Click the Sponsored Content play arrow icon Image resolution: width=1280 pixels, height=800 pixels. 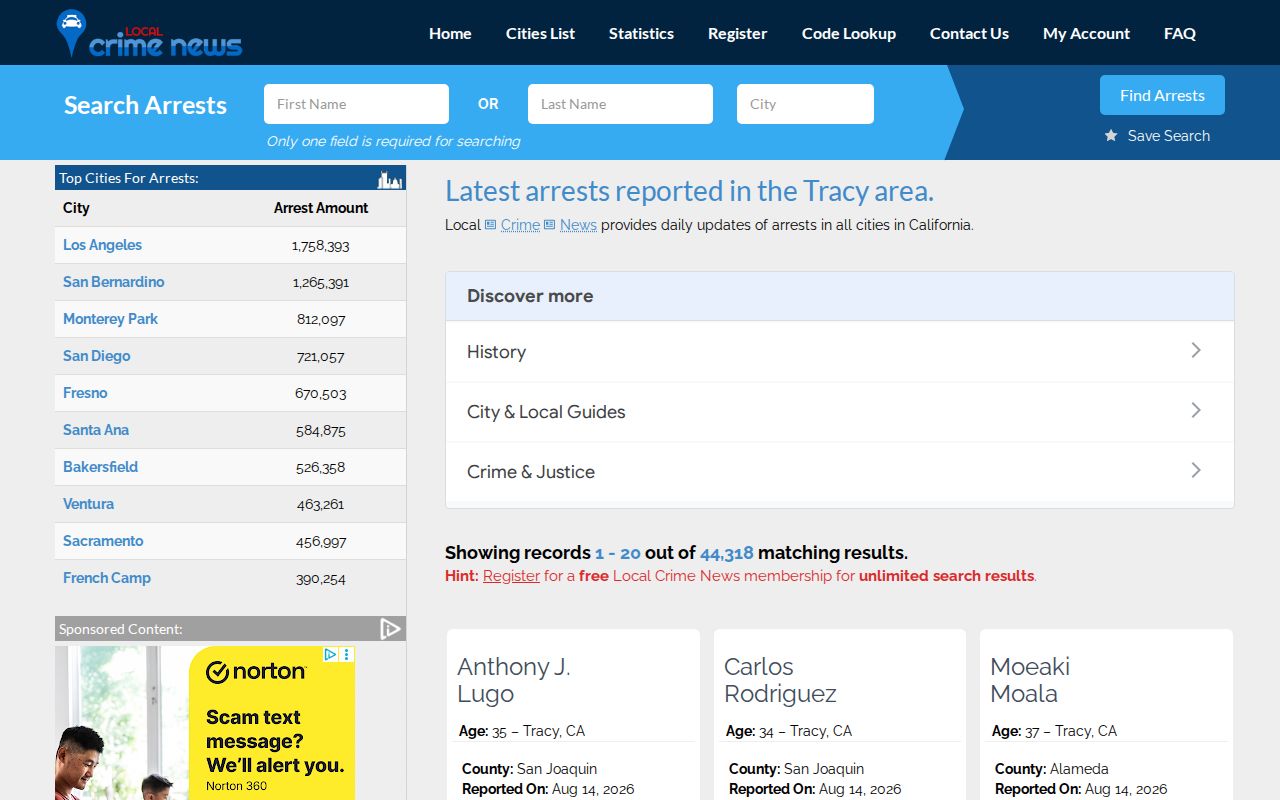click(x=390, y=629)
